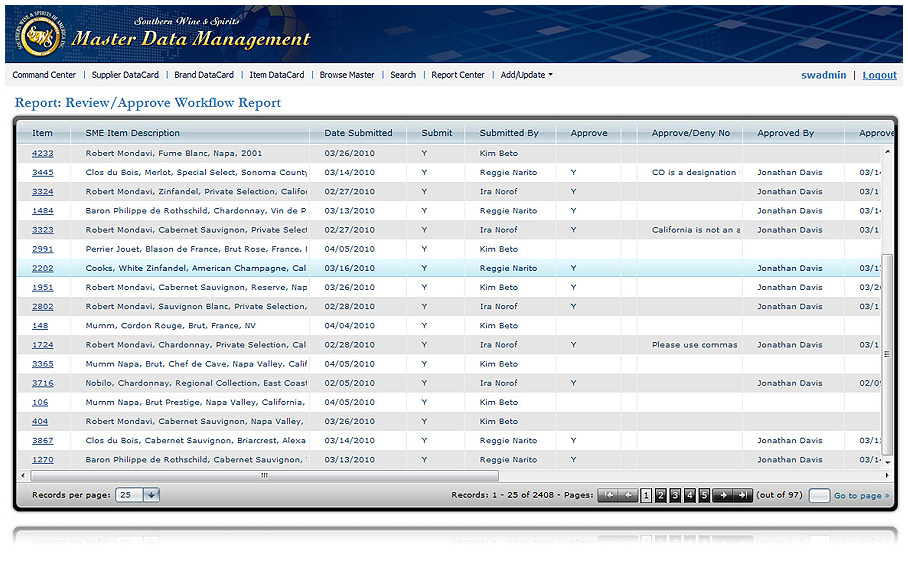Click Go to page link

pyautogui.click(x=861, y=496)
